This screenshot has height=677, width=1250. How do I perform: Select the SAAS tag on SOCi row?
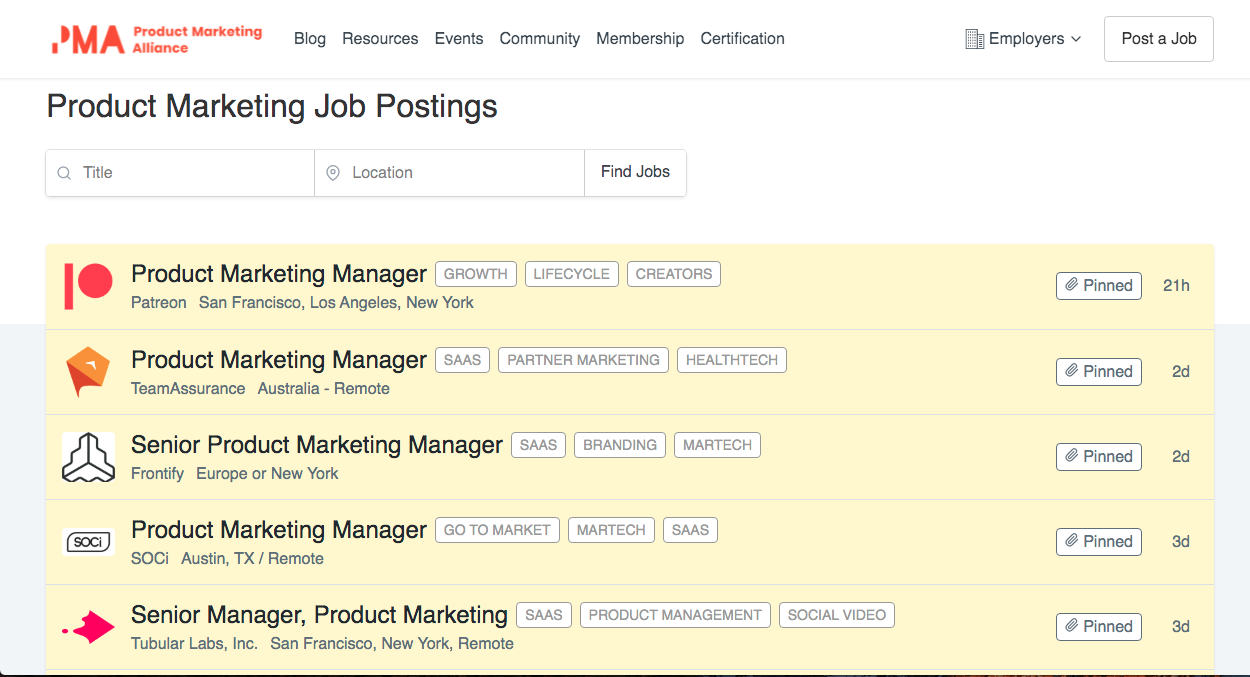(x=690, y=530)
